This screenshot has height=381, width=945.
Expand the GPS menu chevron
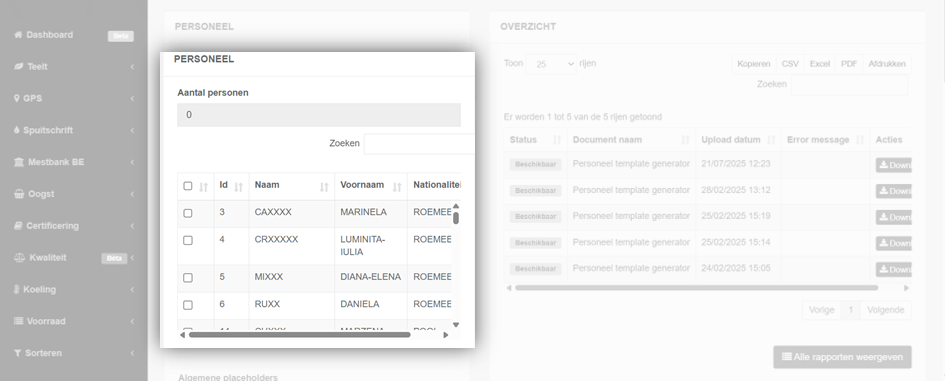(x=132, y=98)
